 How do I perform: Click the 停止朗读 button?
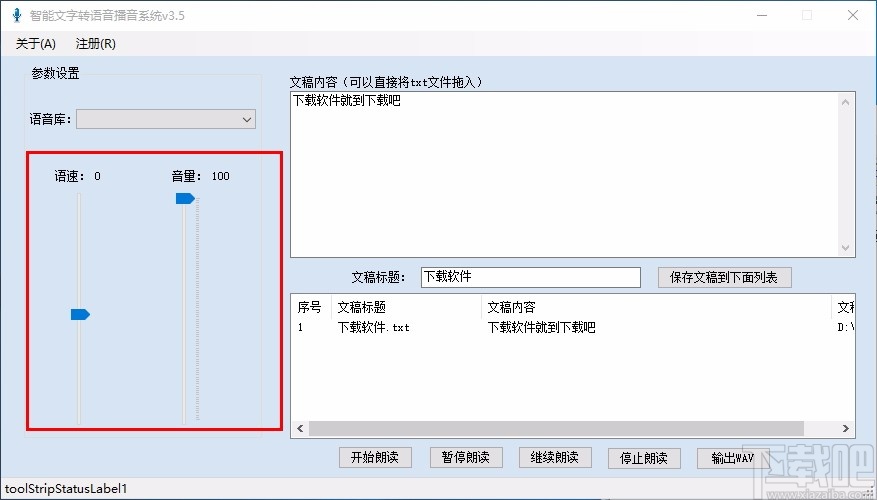[x=644, y=458]
